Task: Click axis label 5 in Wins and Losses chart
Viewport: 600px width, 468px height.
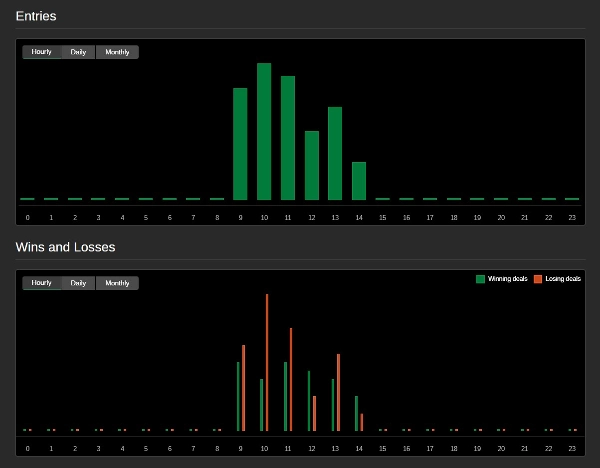Action: point(146,448)
